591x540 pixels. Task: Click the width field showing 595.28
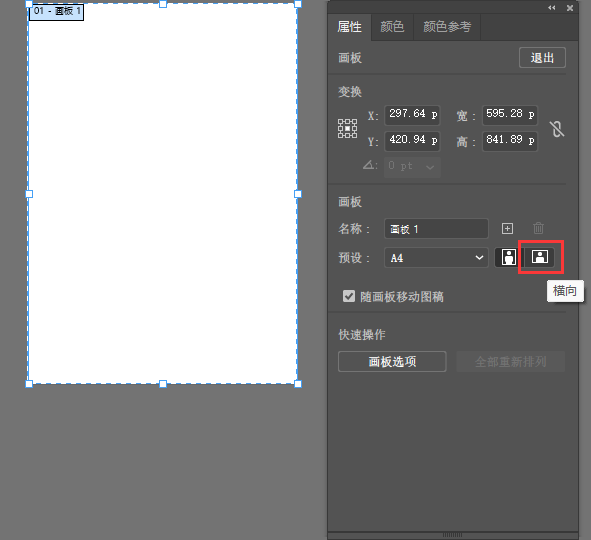tap(510, 114)
